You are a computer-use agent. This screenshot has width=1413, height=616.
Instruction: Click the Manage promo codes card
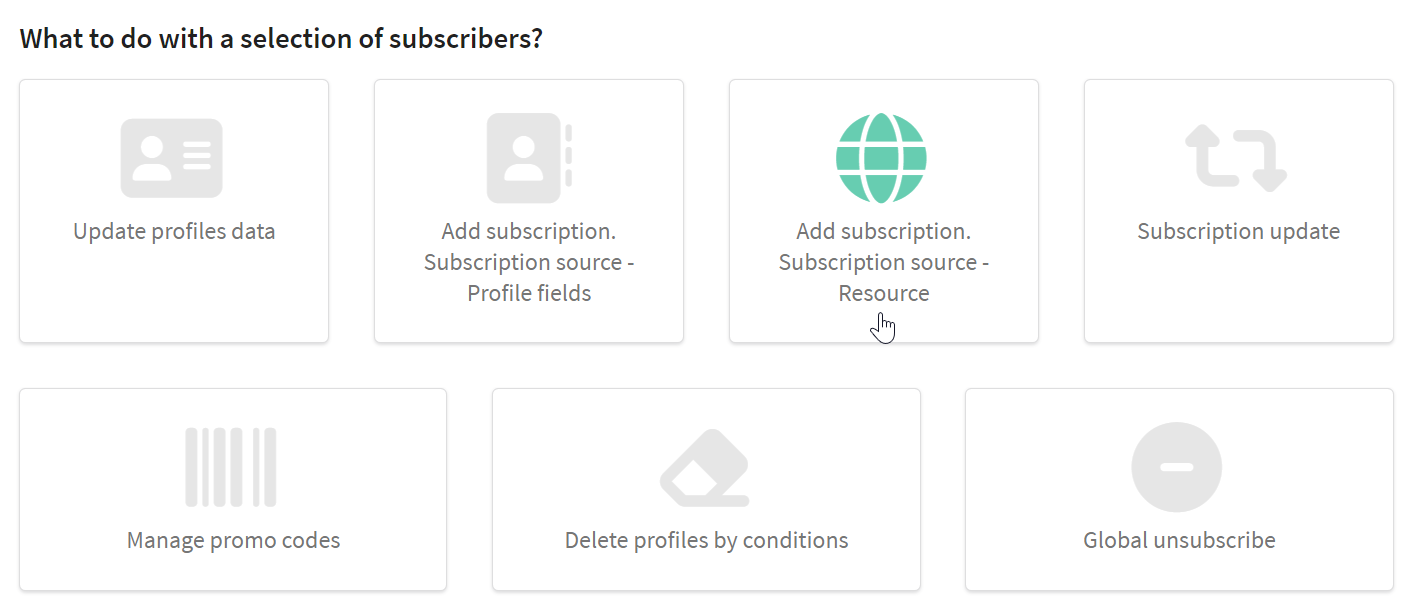[233, 489]
